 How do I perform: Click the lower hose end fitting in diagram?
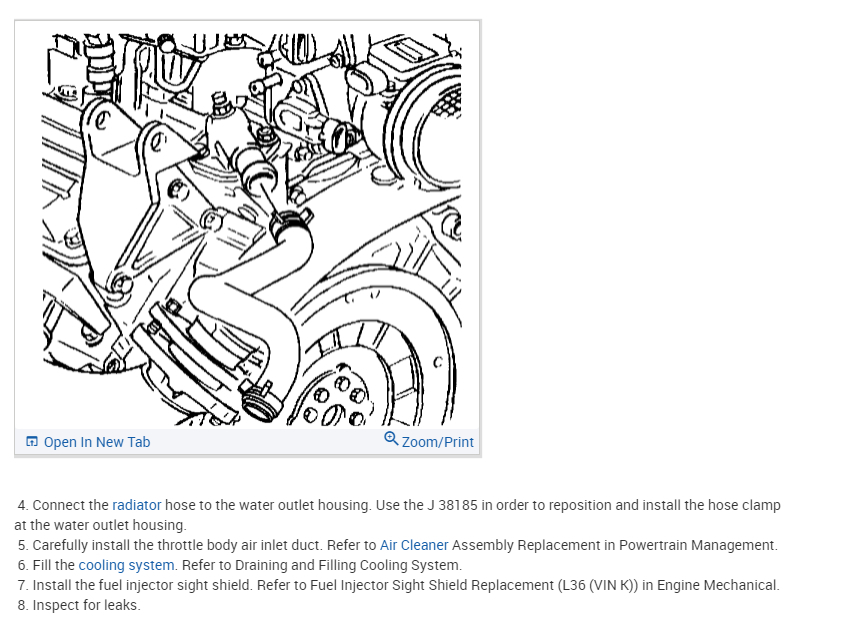[x=262, y=403]
